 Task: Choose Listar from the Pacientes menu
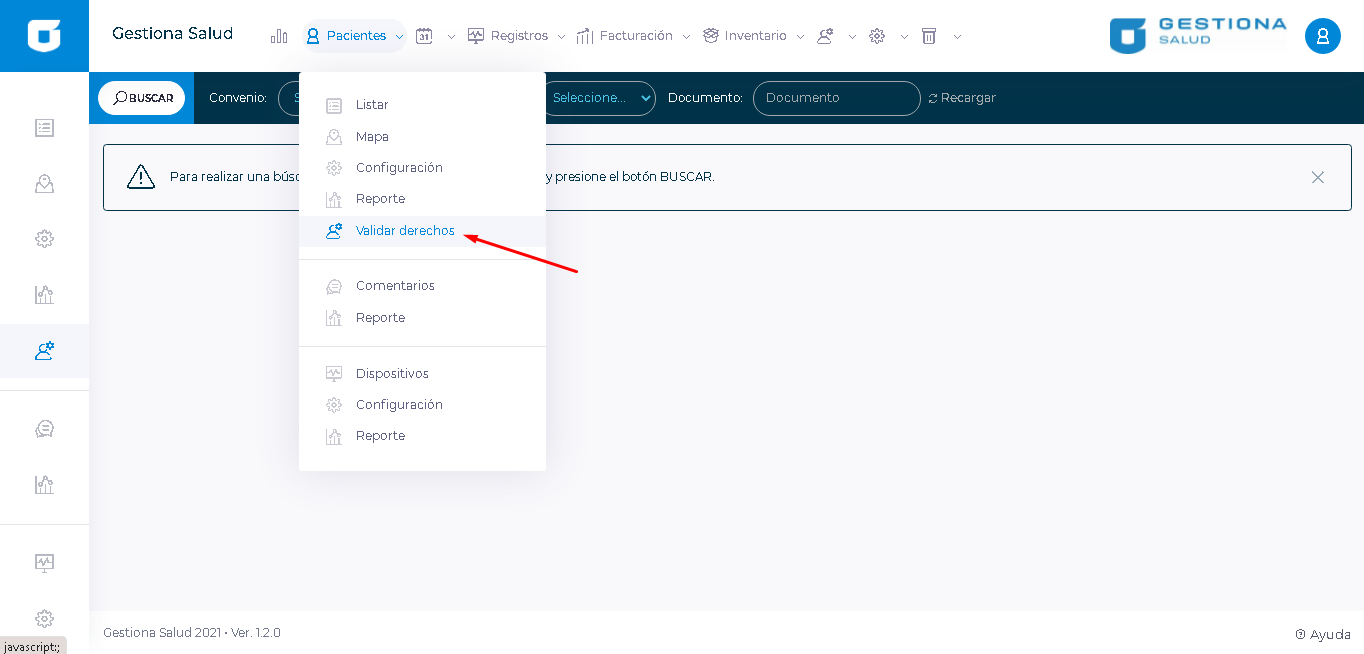click(x=372, y=105)
